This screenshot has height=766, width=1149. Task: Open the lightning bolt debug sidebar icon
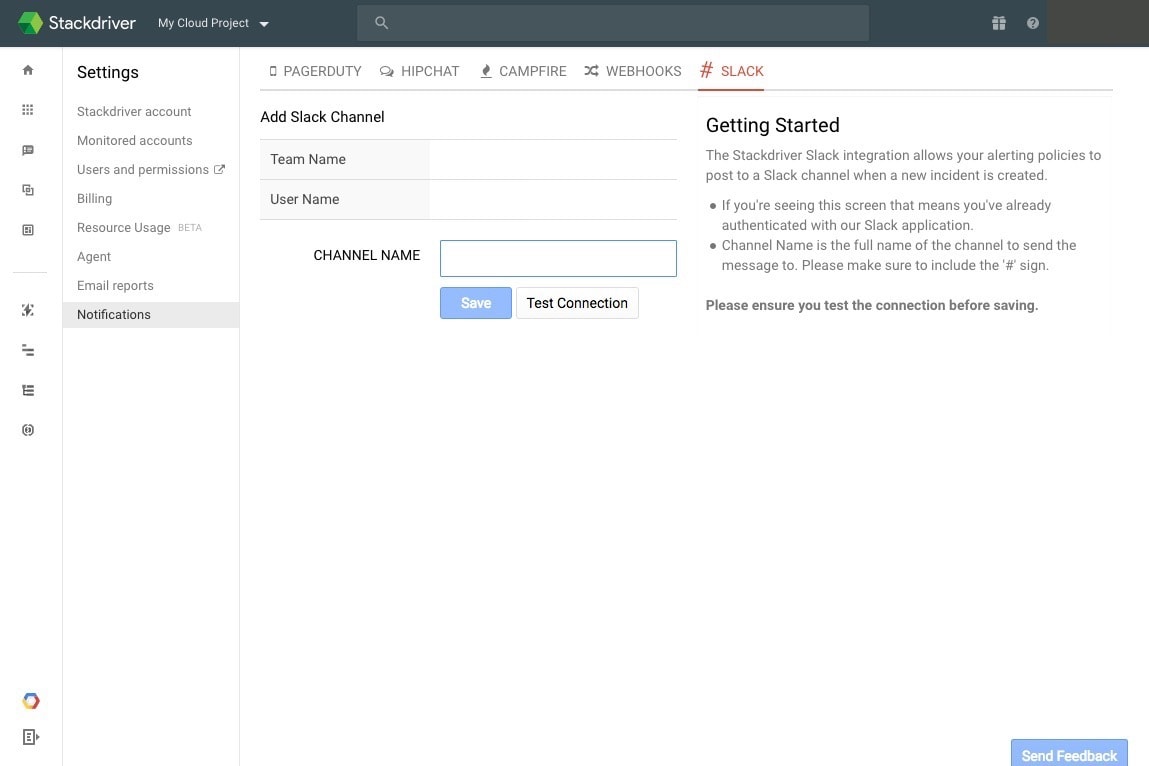point(28,310)
